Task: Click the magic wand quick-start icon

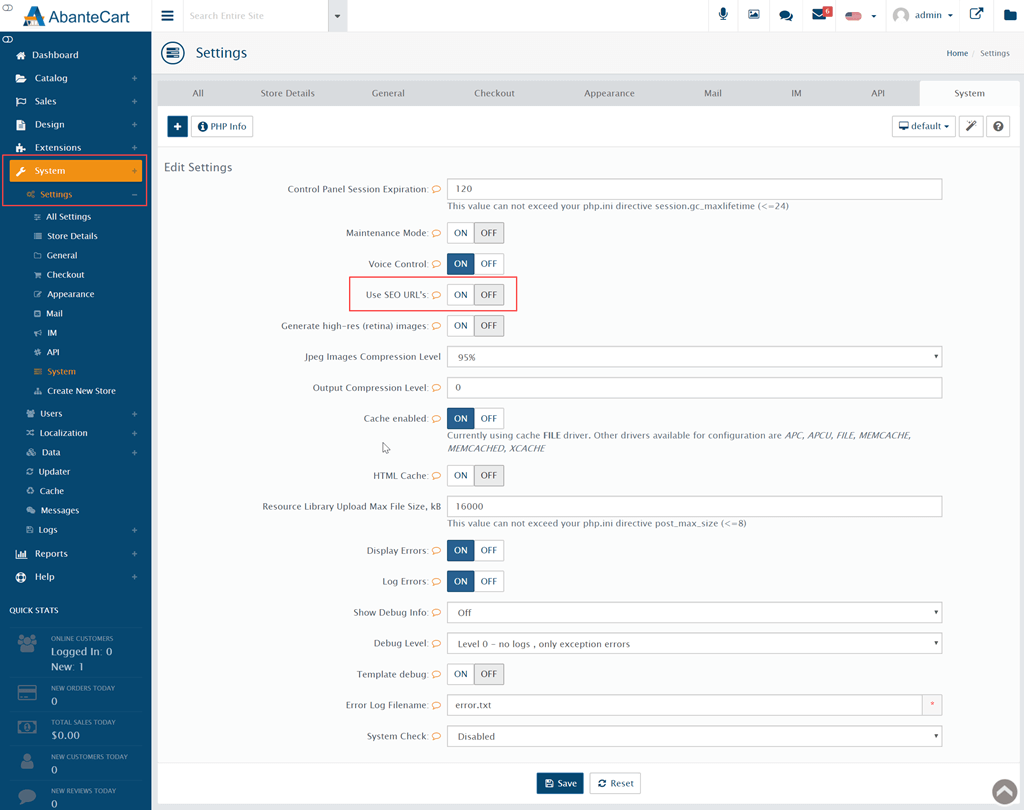Action: point(971,127)
